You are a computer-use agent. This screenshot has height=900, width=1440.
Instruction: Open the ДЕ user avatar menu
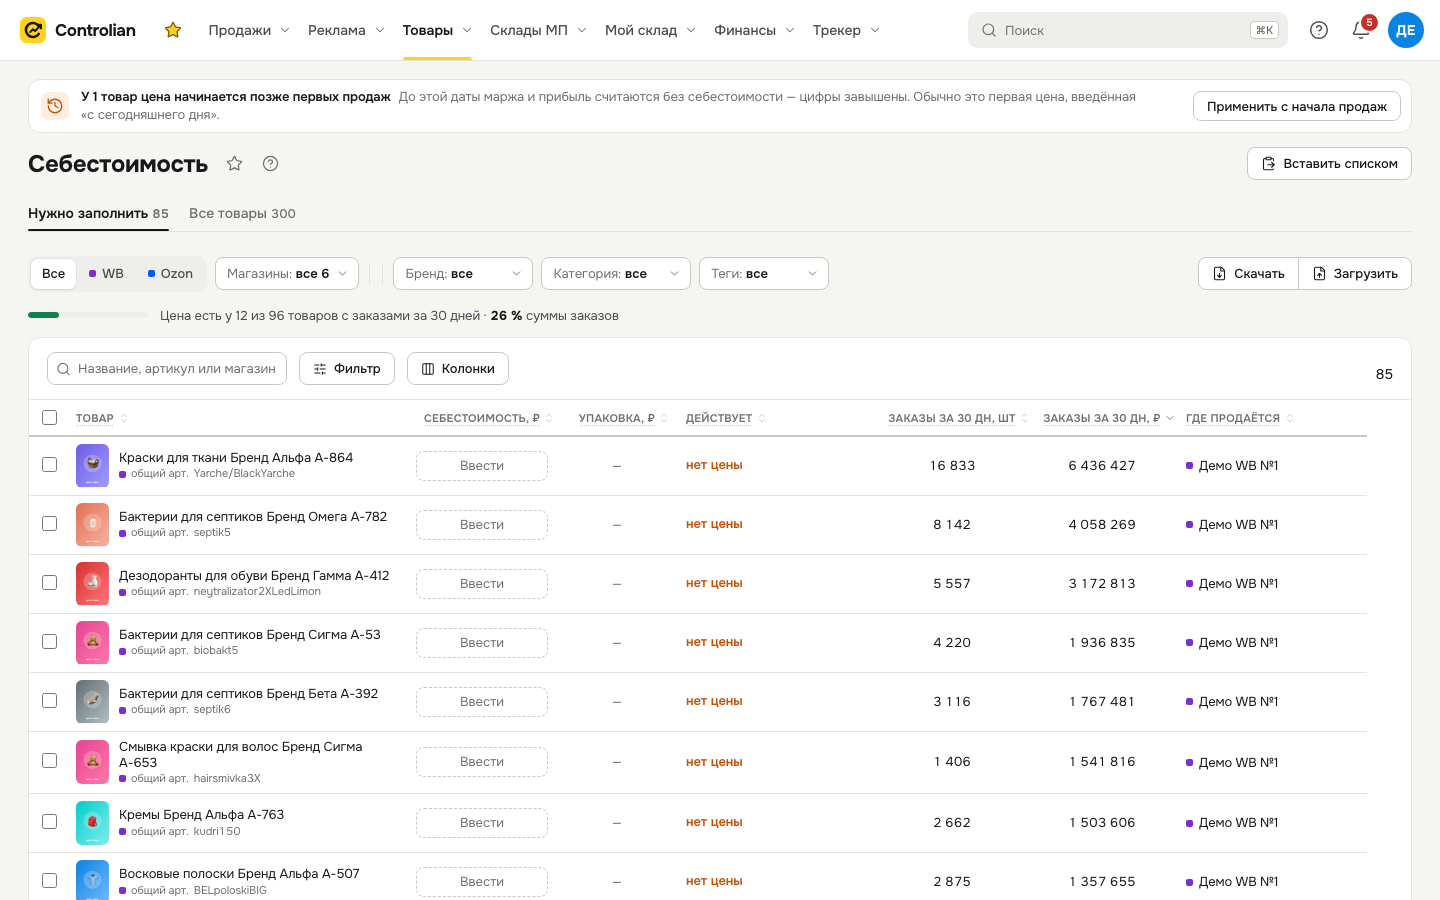(1405, 30)
